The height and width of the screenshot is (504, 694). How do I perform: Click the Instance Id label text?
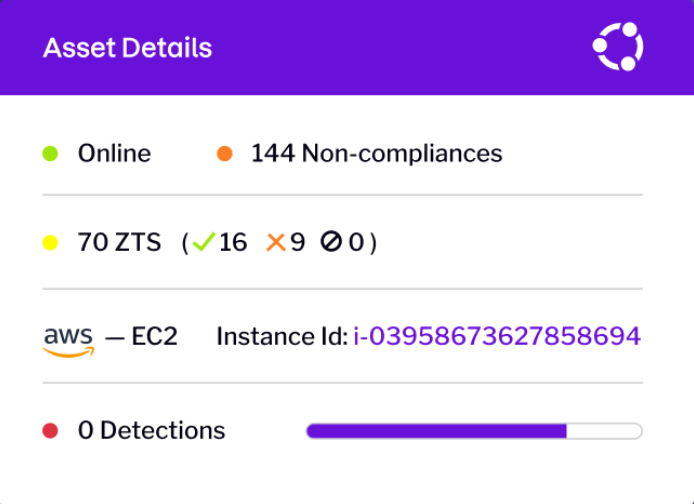[x=282, y=336]
